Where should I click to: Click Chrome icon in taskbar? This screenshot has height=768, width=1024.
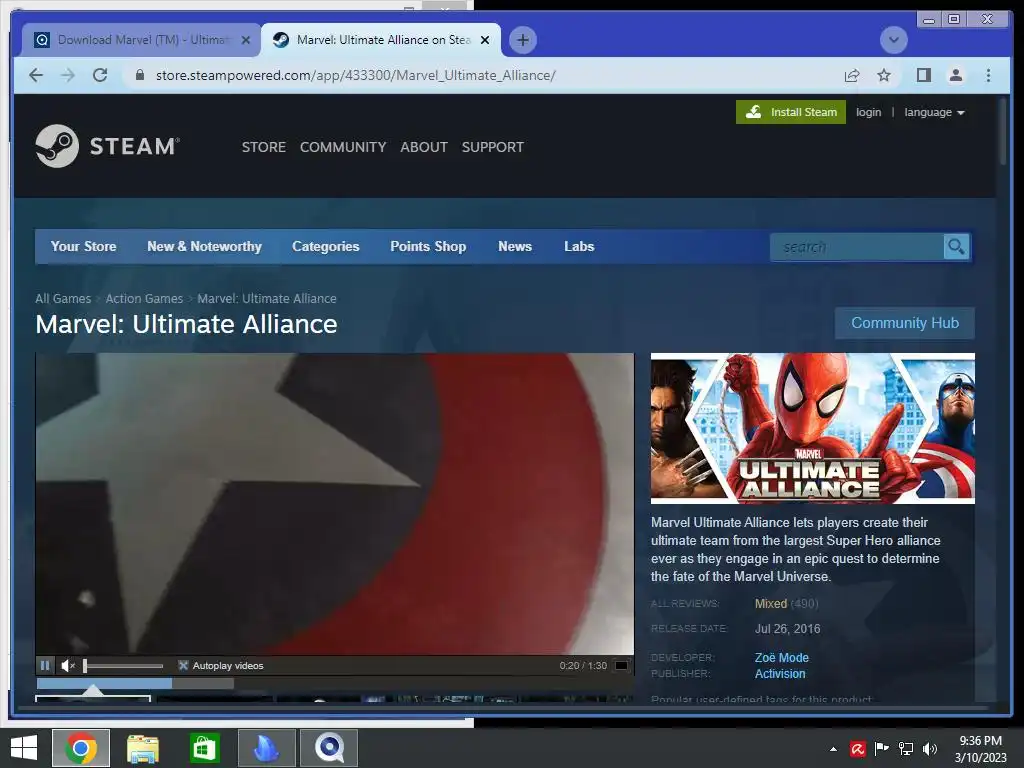(81, 748)
